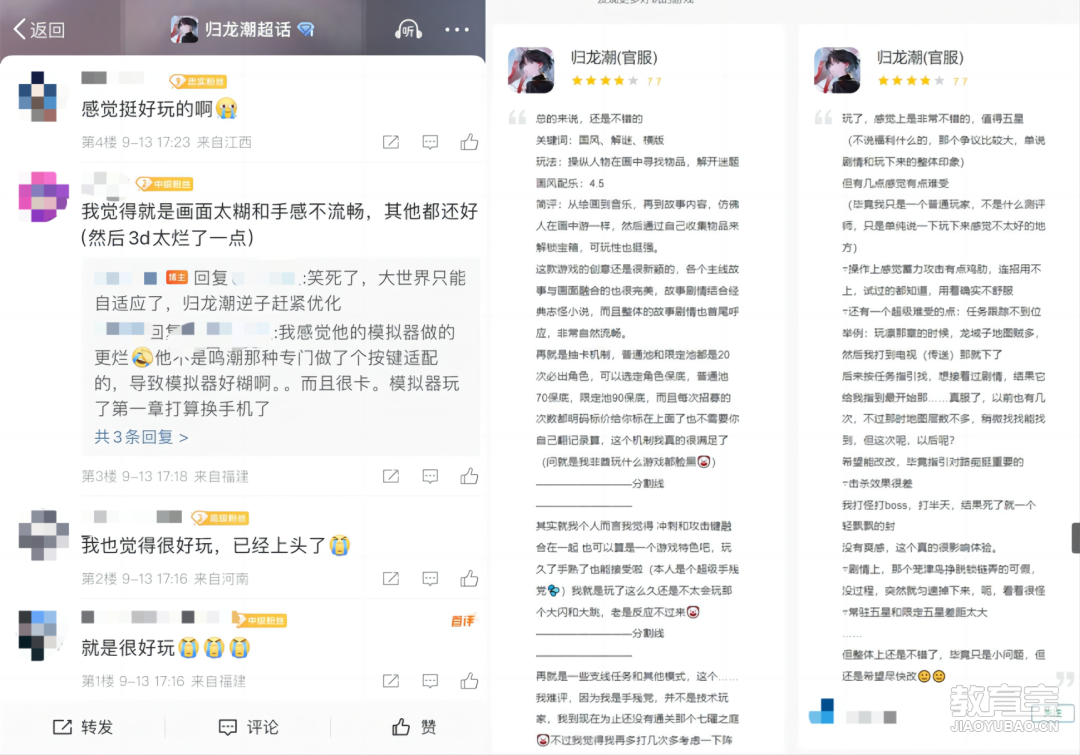Select the 第4楼 9-13 17:23 来自江西 line
The width and height of the screenshot is (1080, 755).
click(x=166, y=142)
